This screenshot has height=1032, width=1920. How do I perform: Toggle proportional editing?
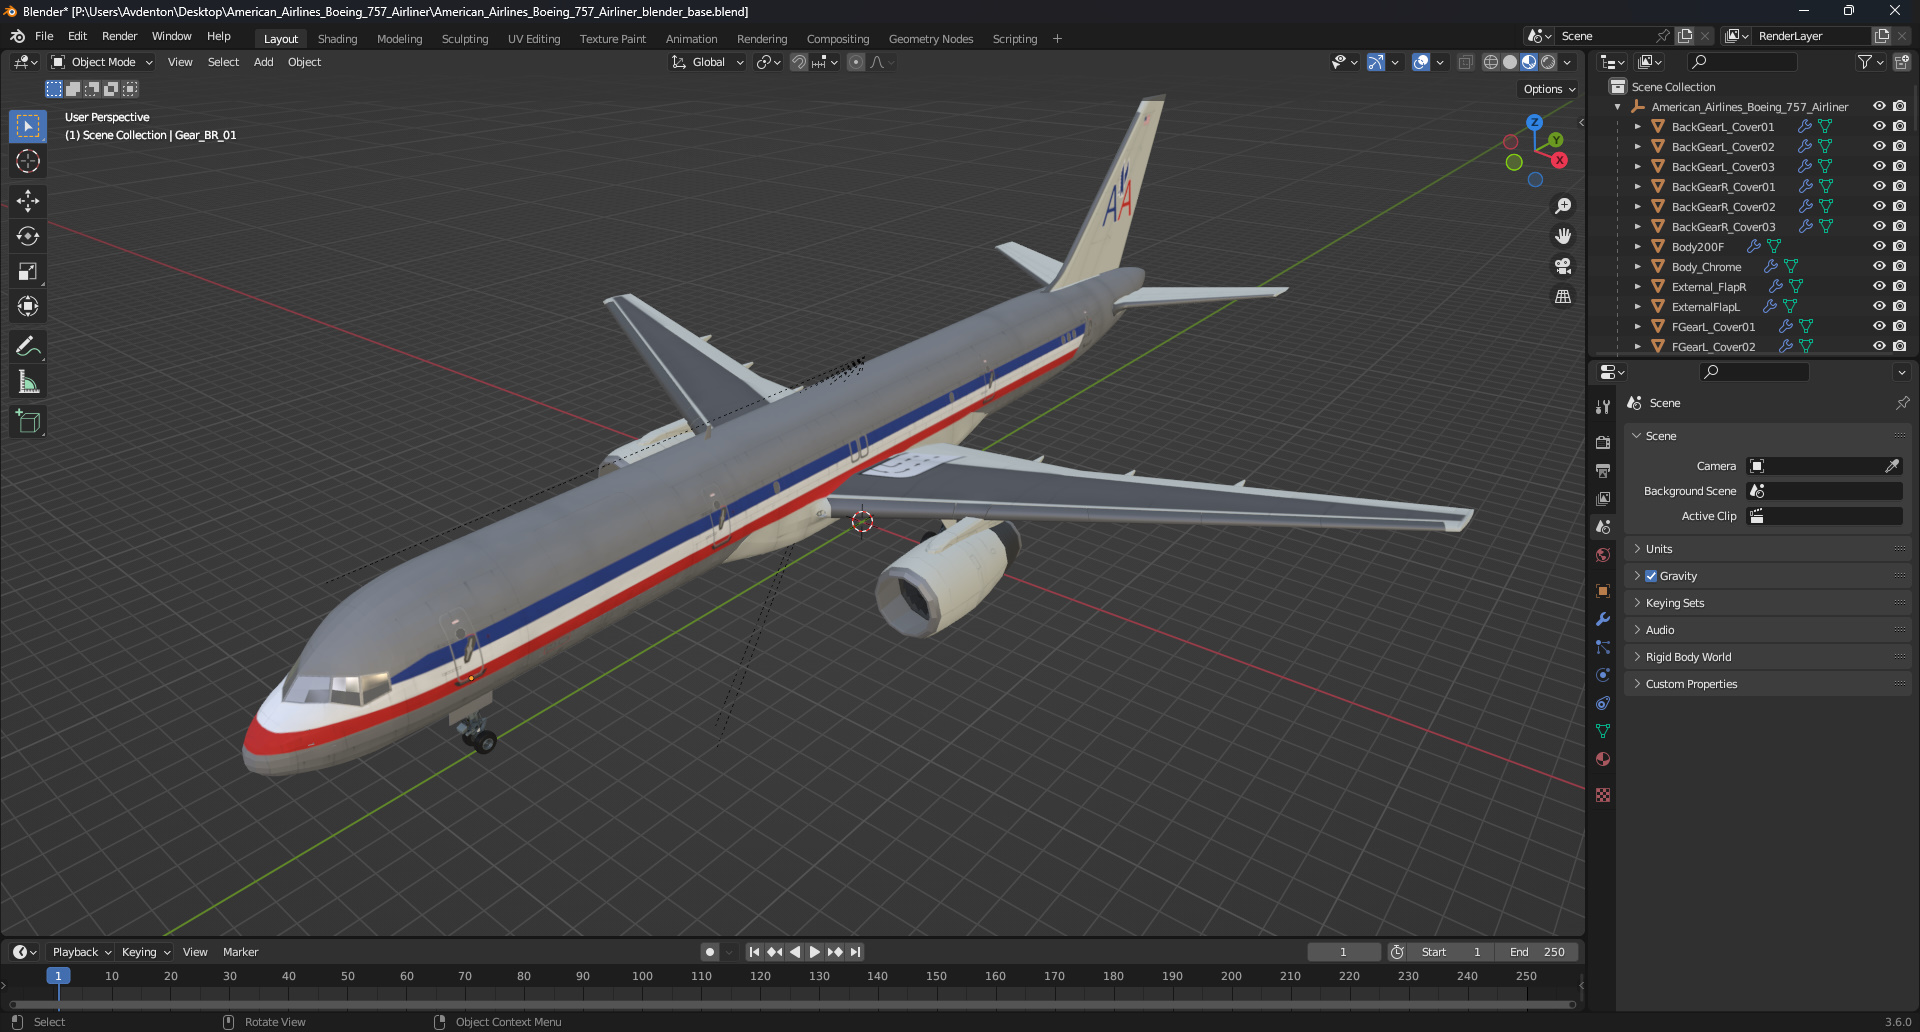pos(856,62)
